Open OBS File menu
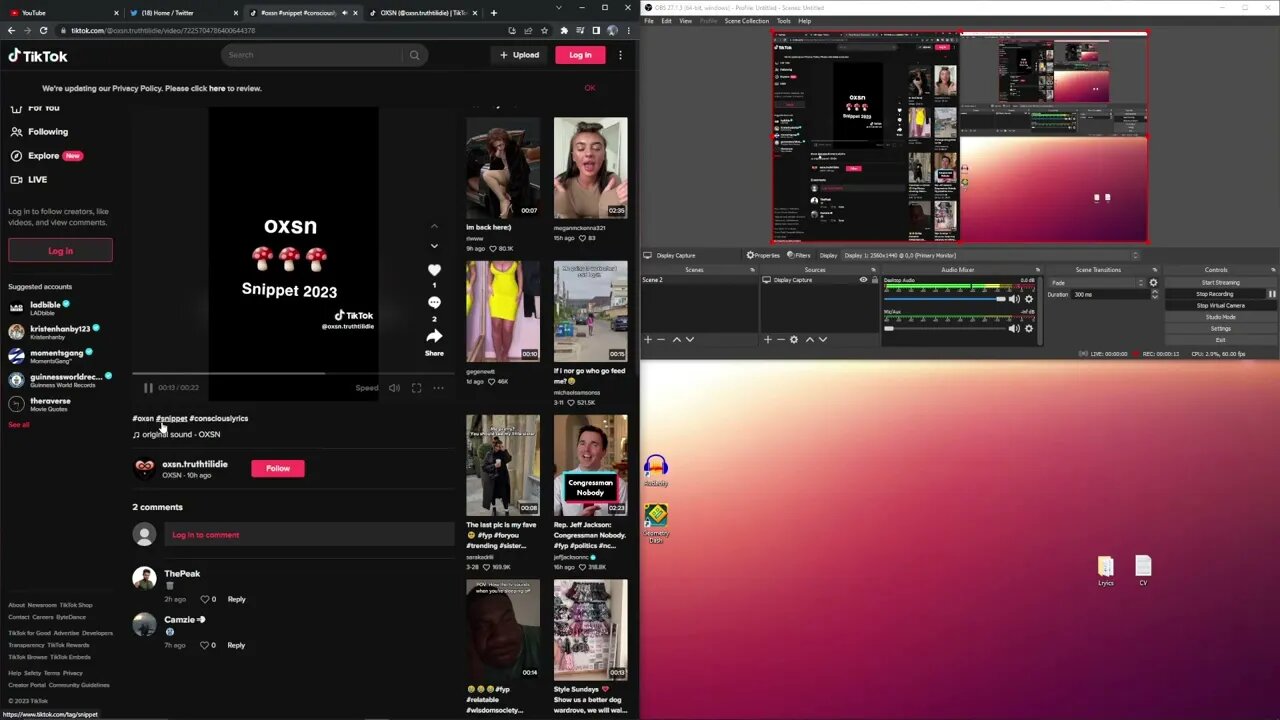 pyautogui.click(x=649, y=21)
